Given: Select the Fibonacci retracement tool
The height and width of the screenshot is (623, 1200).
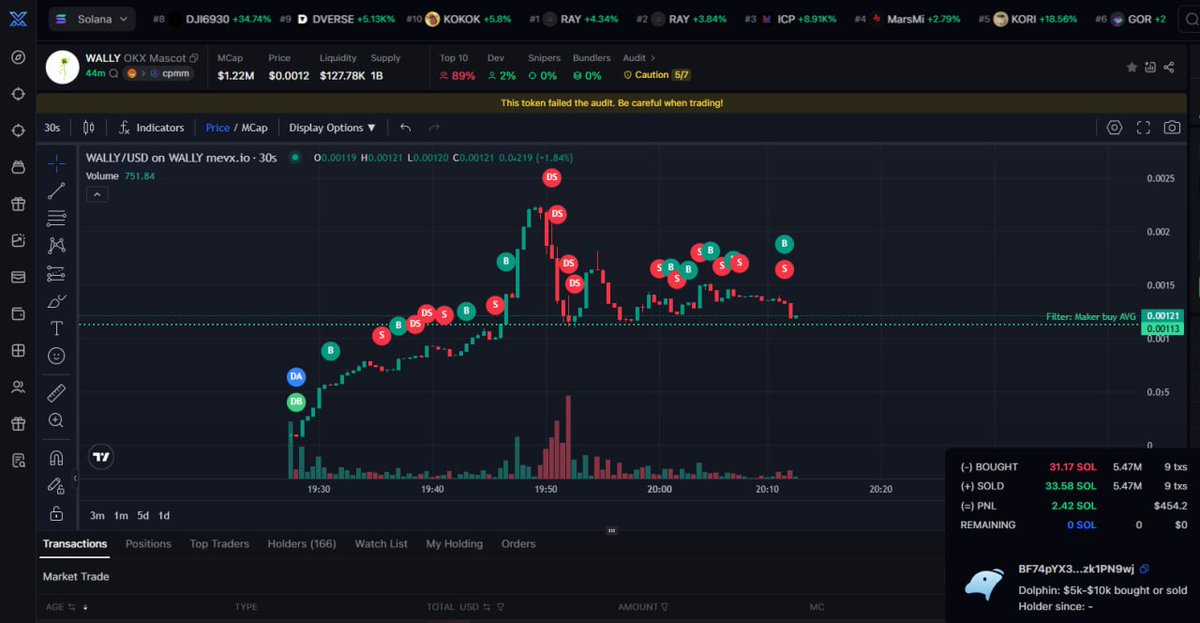Looking at the screenshot, I should [x=57, y=218].
